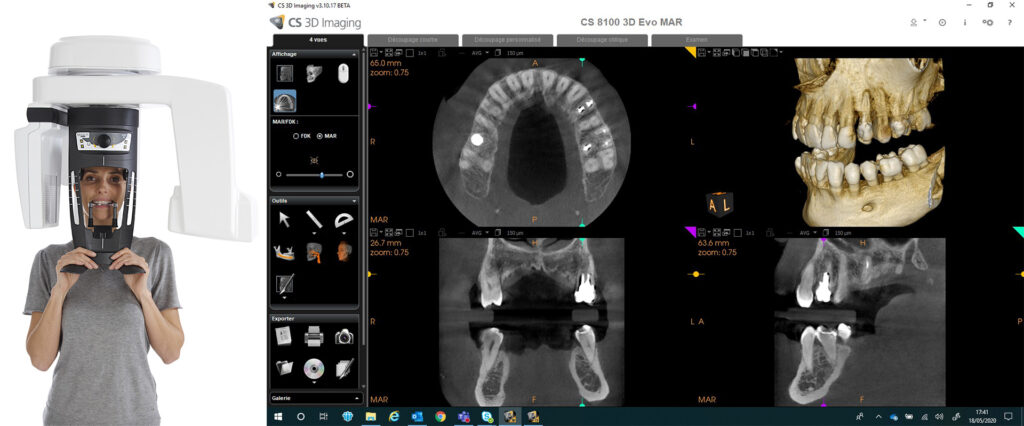1024x426 pixels.
Task: Select the protractor angle tool
Action: pos(344,220)
